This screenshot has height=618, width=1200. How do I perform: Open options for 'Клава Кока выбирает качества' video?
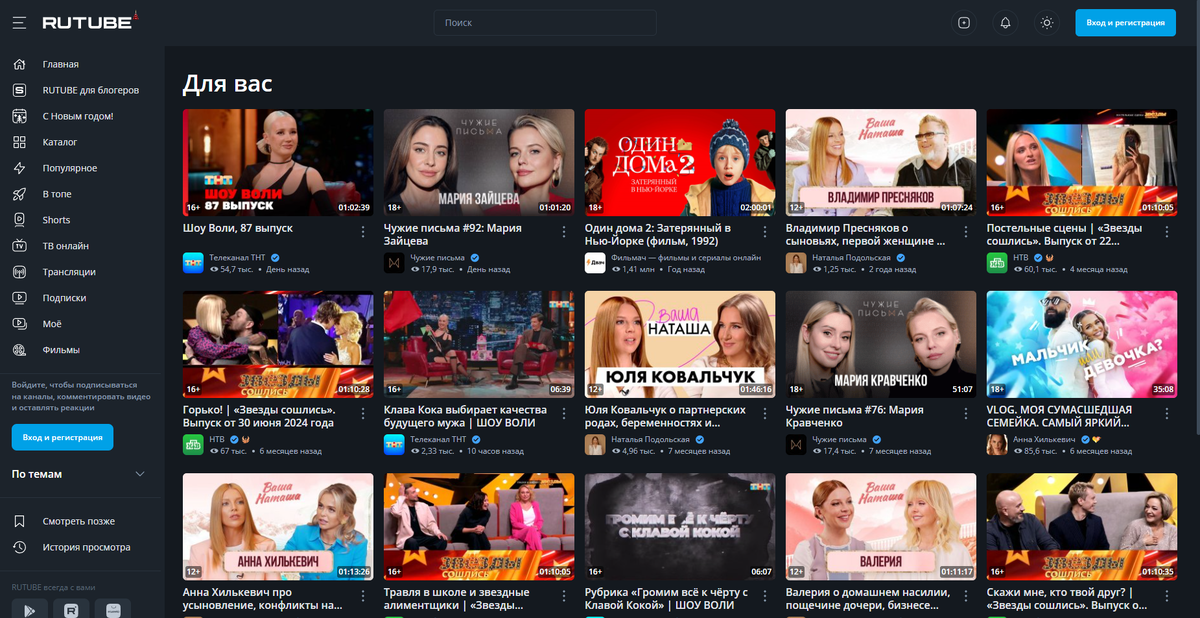(564, 413)
